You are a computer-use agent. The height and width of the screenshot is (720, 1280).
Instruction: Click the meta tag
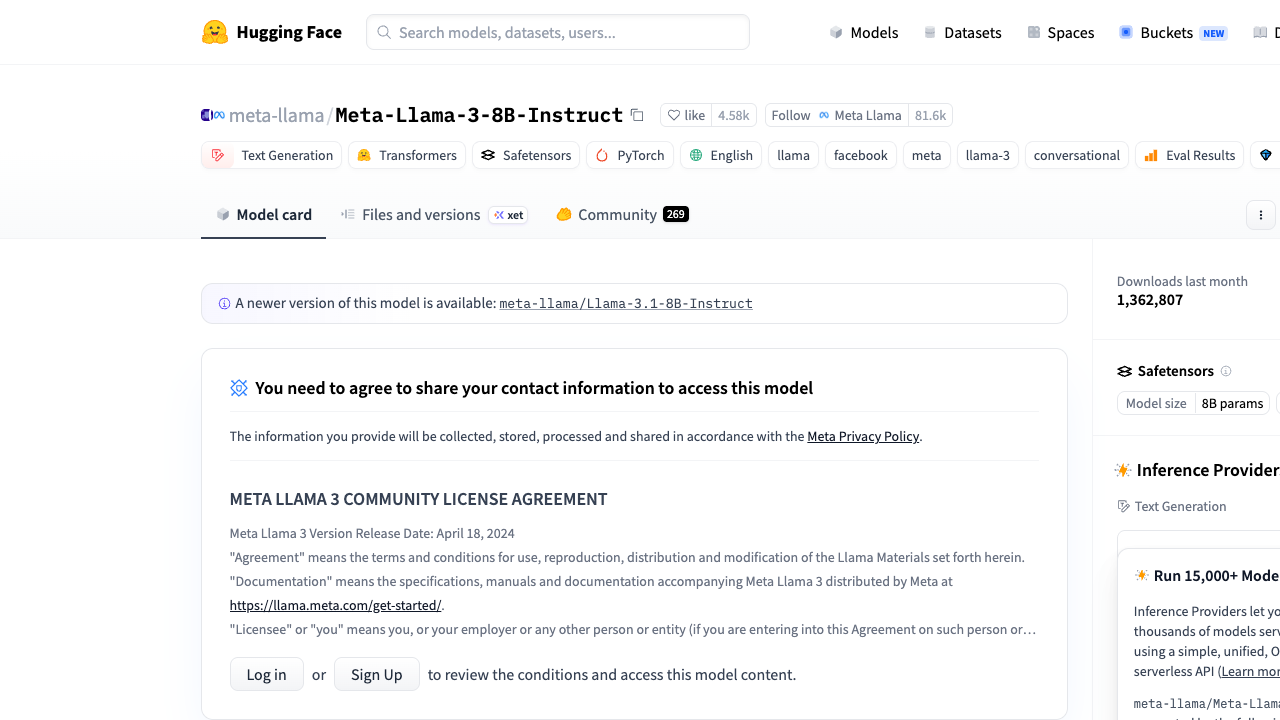927,155
